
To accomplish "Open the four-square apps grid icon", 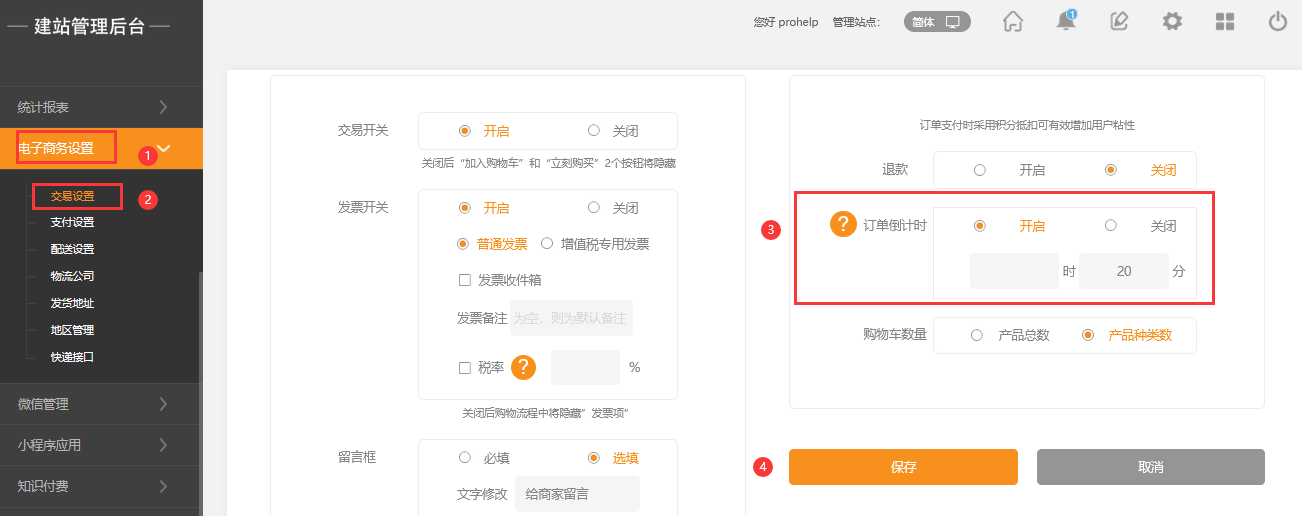I will point(1225,21).
